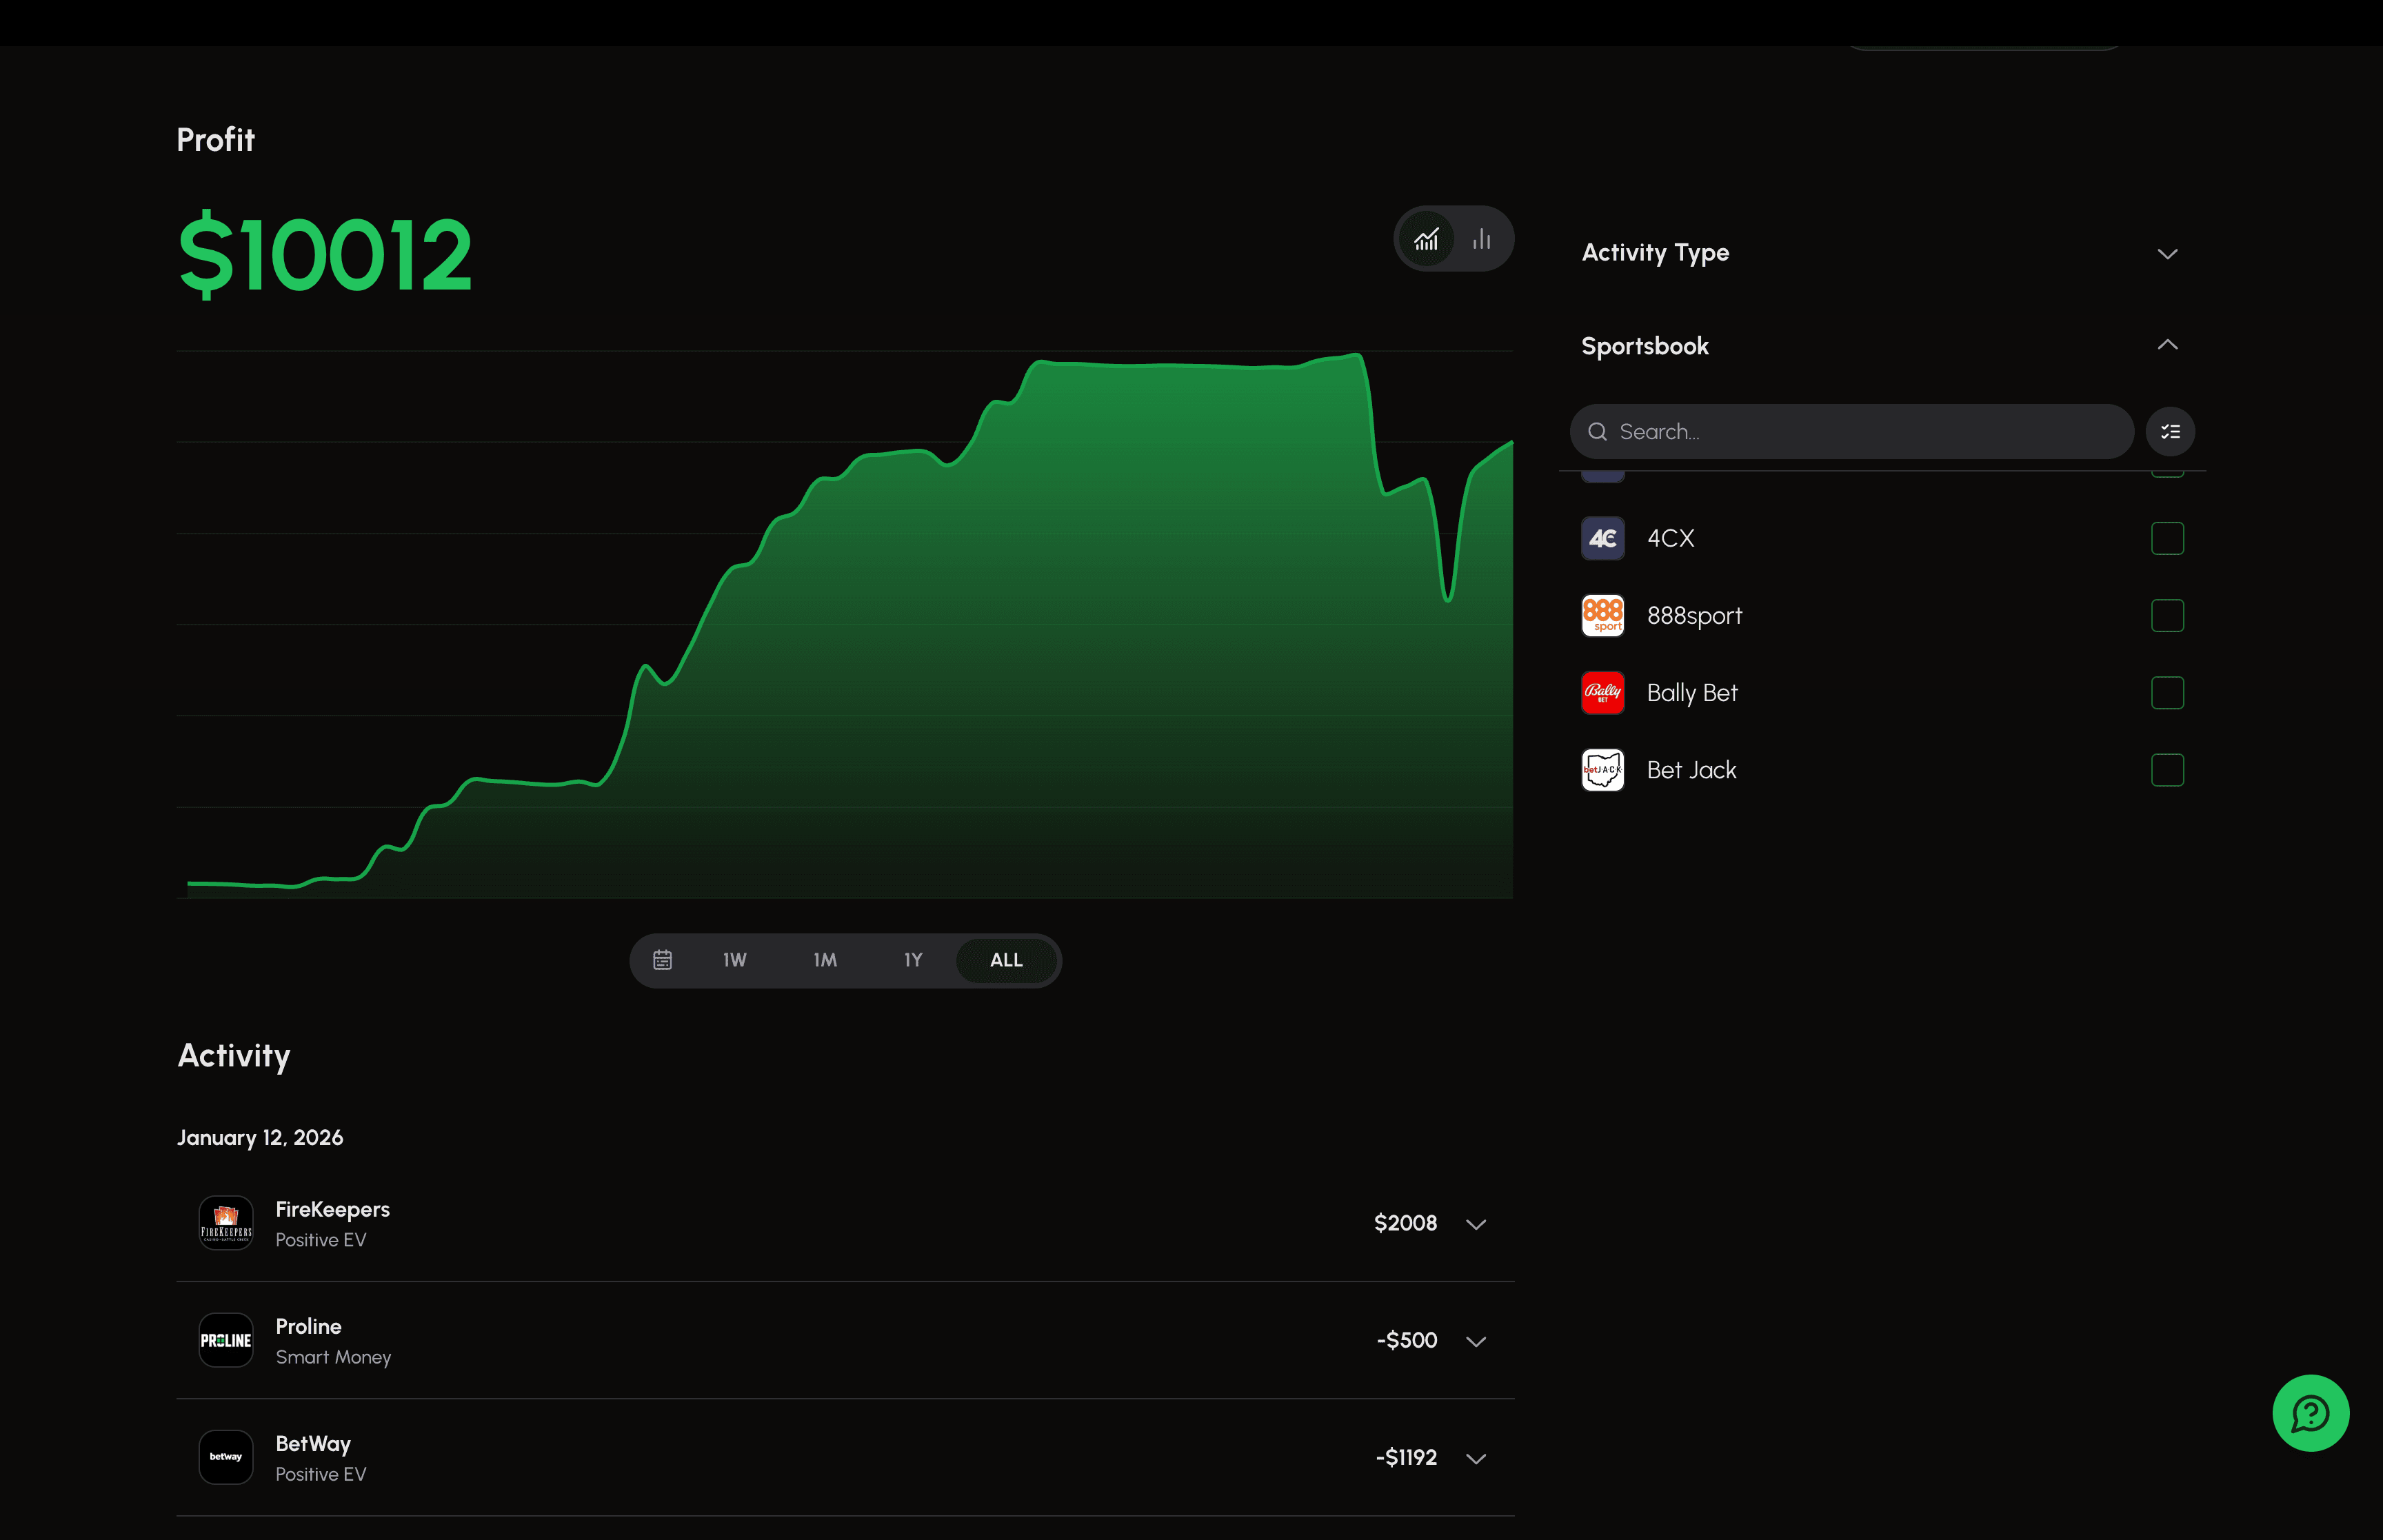
Task: Collapse the Sportsbook section
Action: click(2167, 344)
